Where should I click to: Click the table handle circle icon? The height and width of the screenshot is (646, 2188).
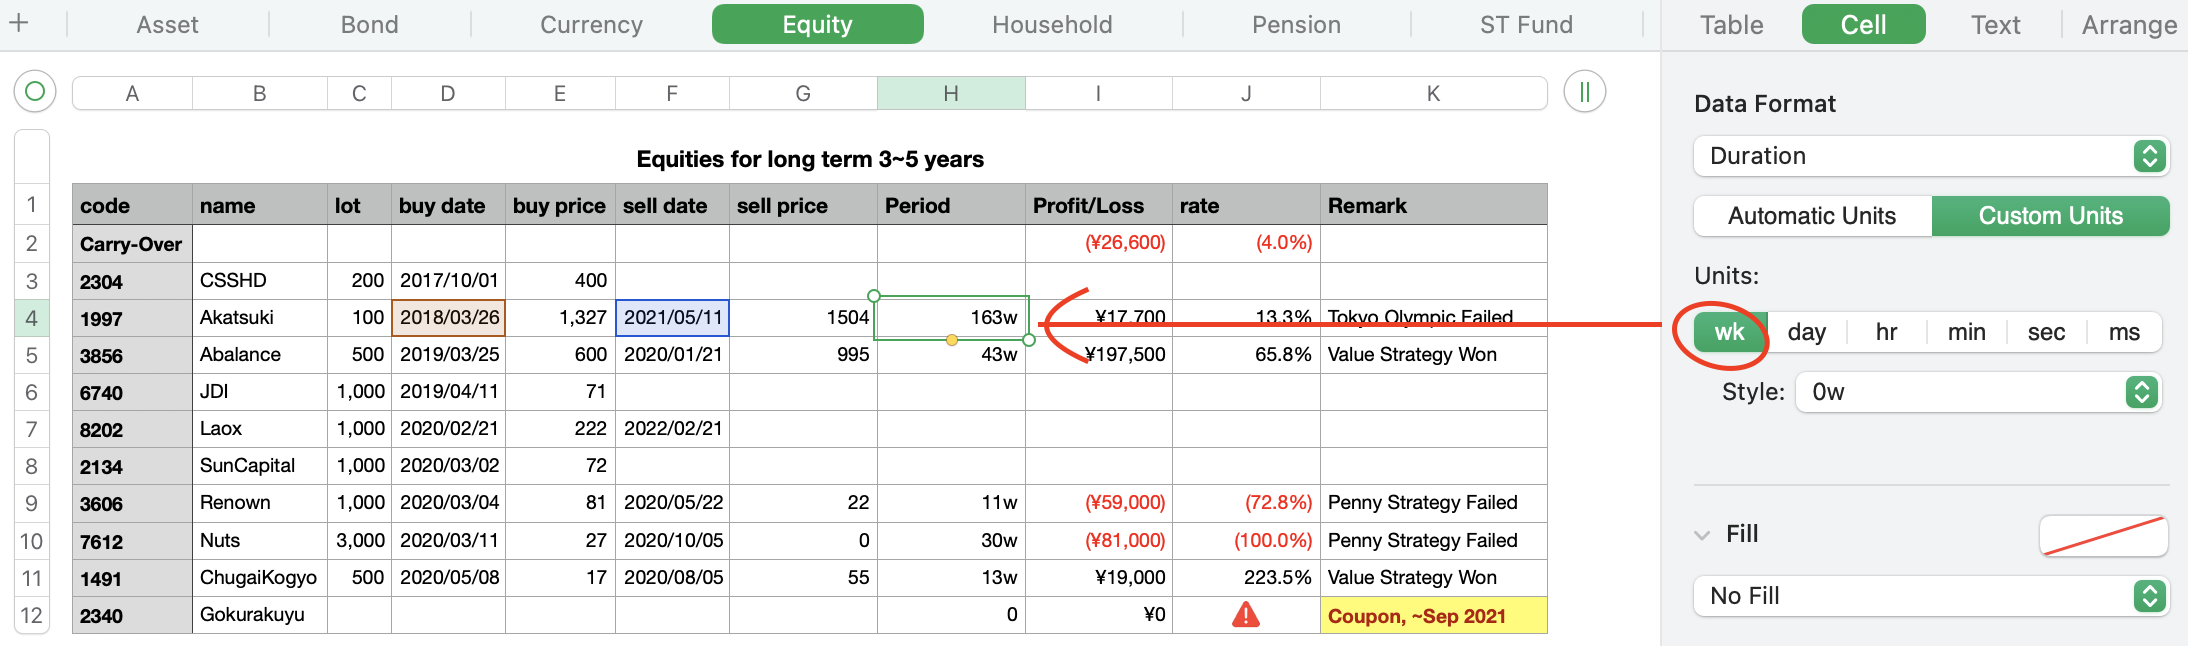[35, 92]
